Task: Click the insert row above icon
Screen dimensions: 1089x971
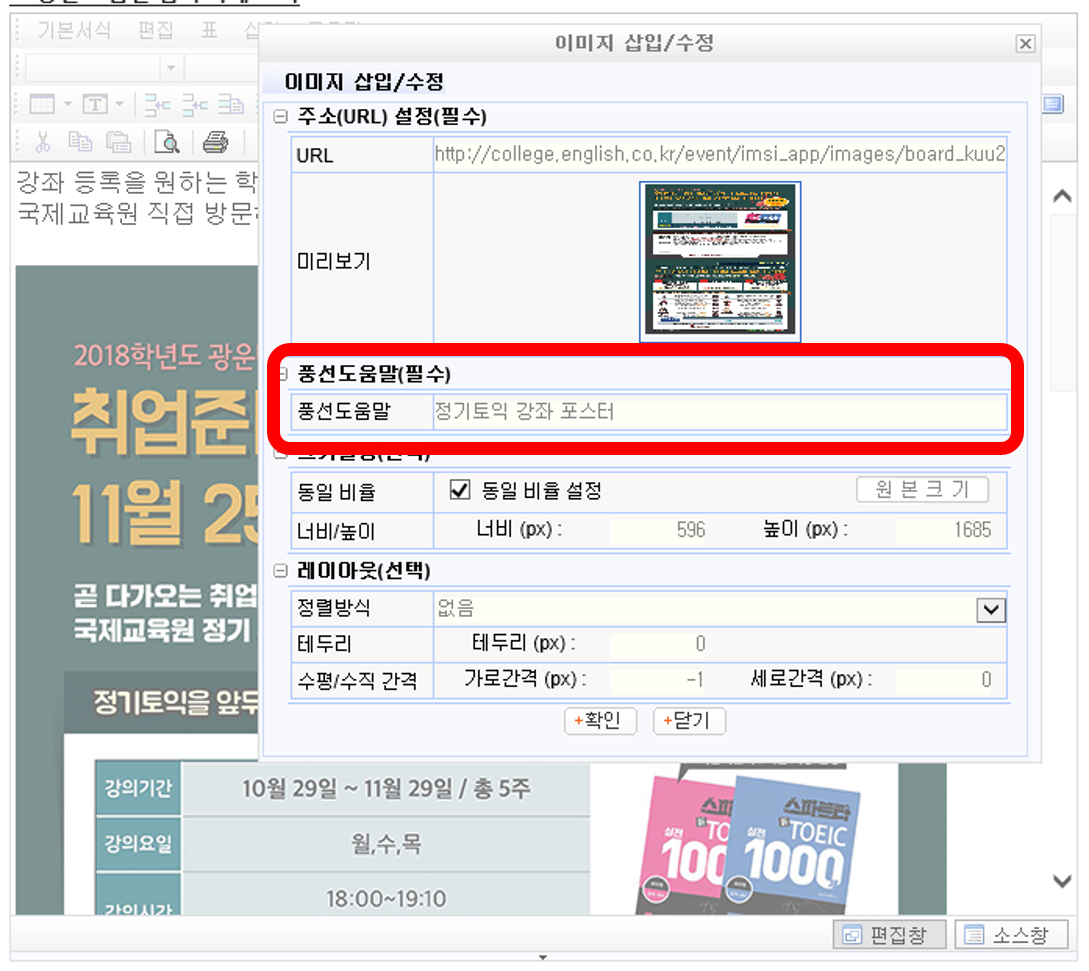Action: [157, 104]
